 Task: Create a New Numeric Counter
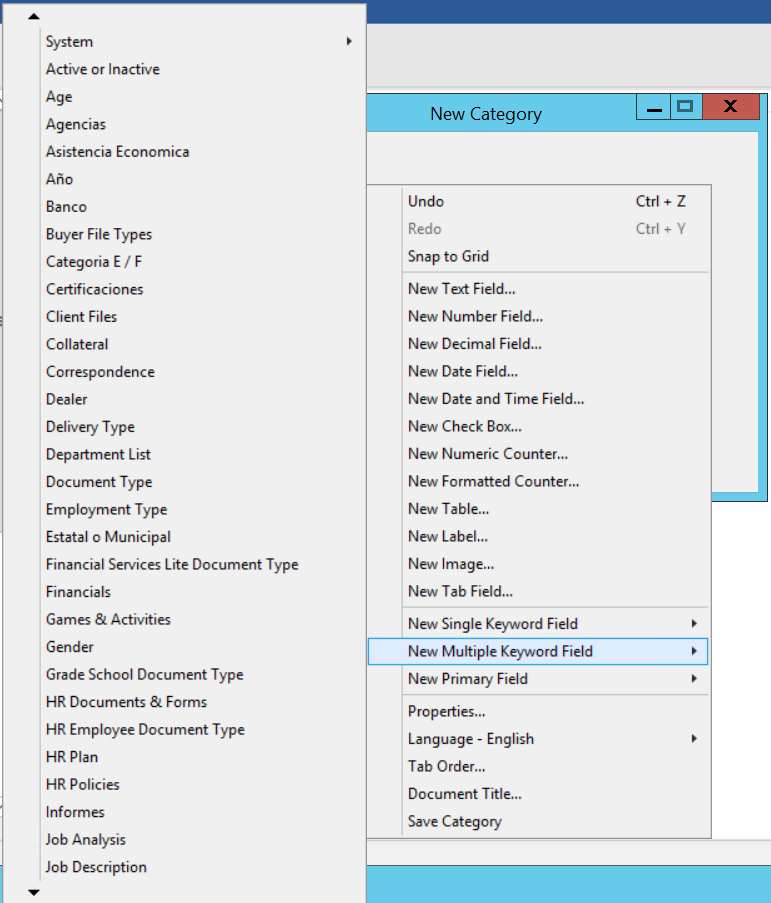click(x=538, y=454)
